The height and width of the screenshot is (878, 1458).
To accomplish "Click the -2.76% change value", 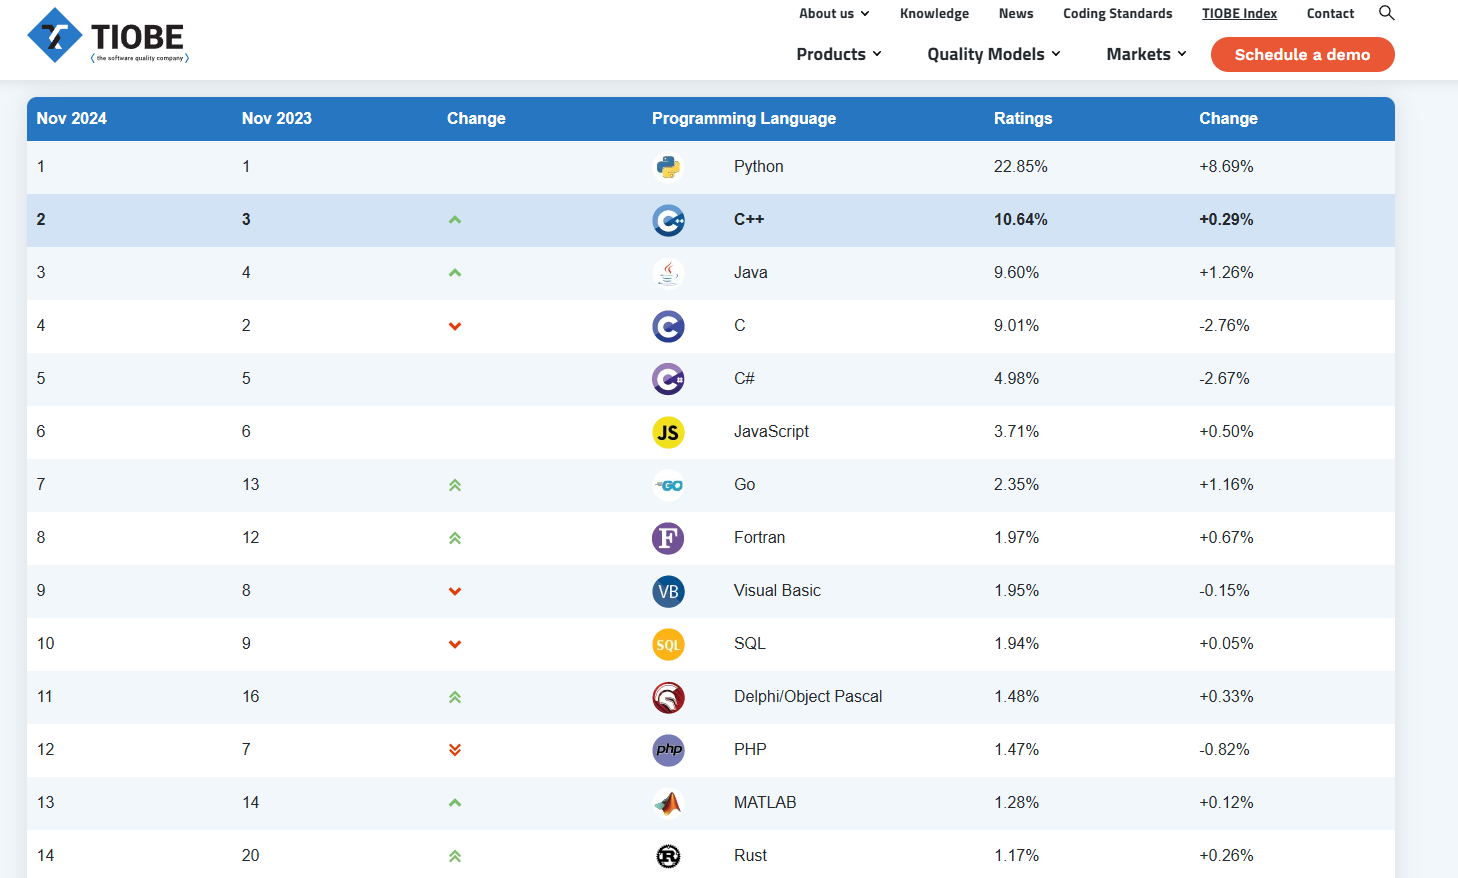I will [1224, 326].
